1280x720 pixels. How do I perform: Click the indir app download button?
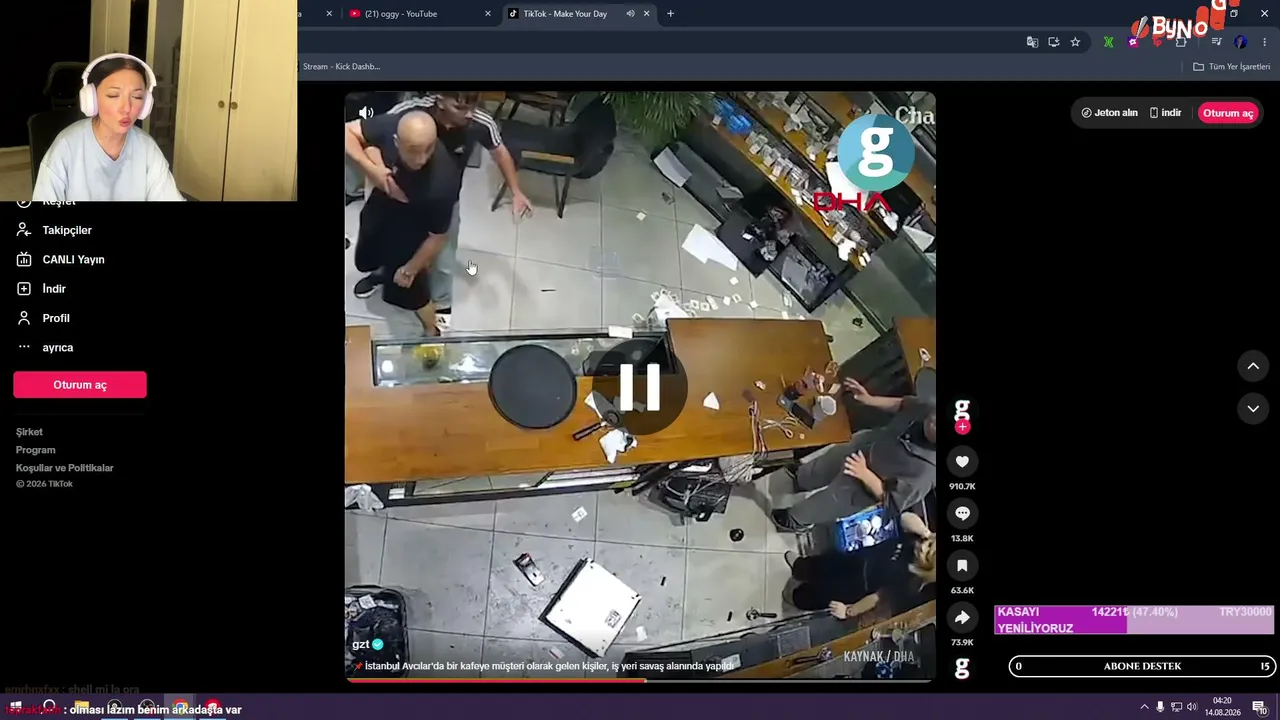[1166, 113]
